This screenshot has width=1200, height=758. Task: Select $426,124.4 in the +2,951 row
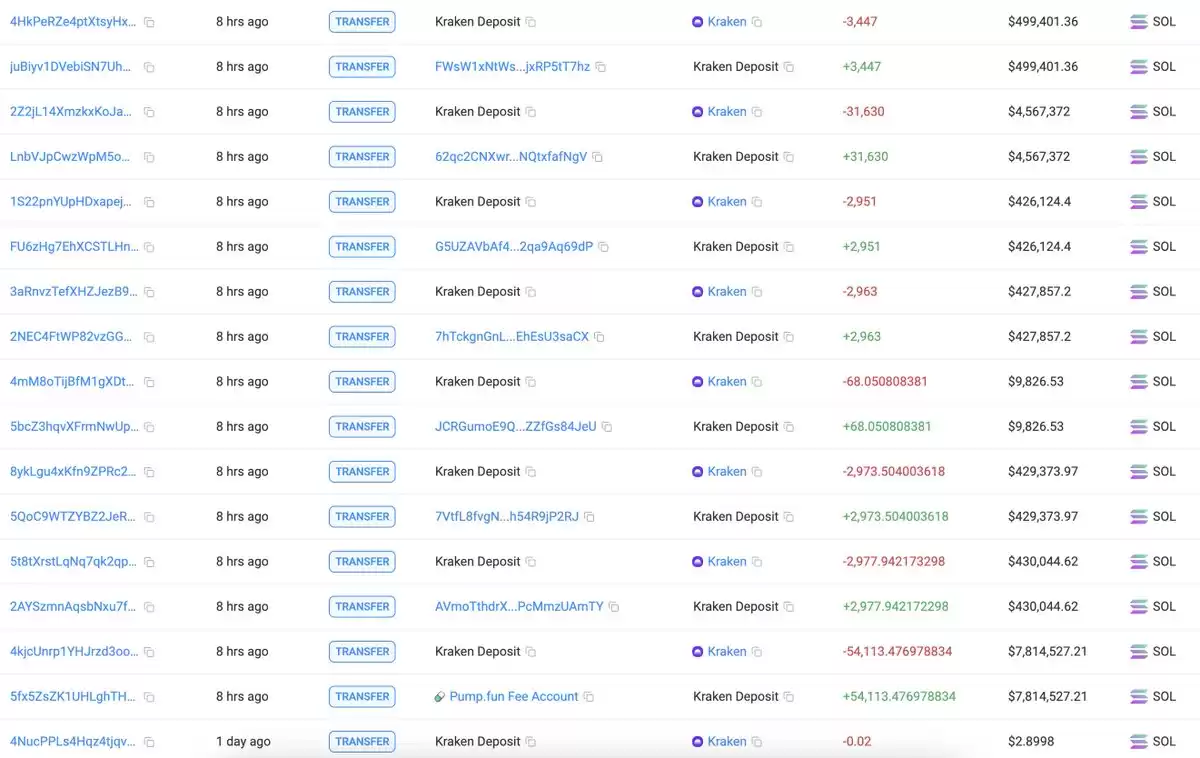pyautogui.click(x=1039, y=247)
